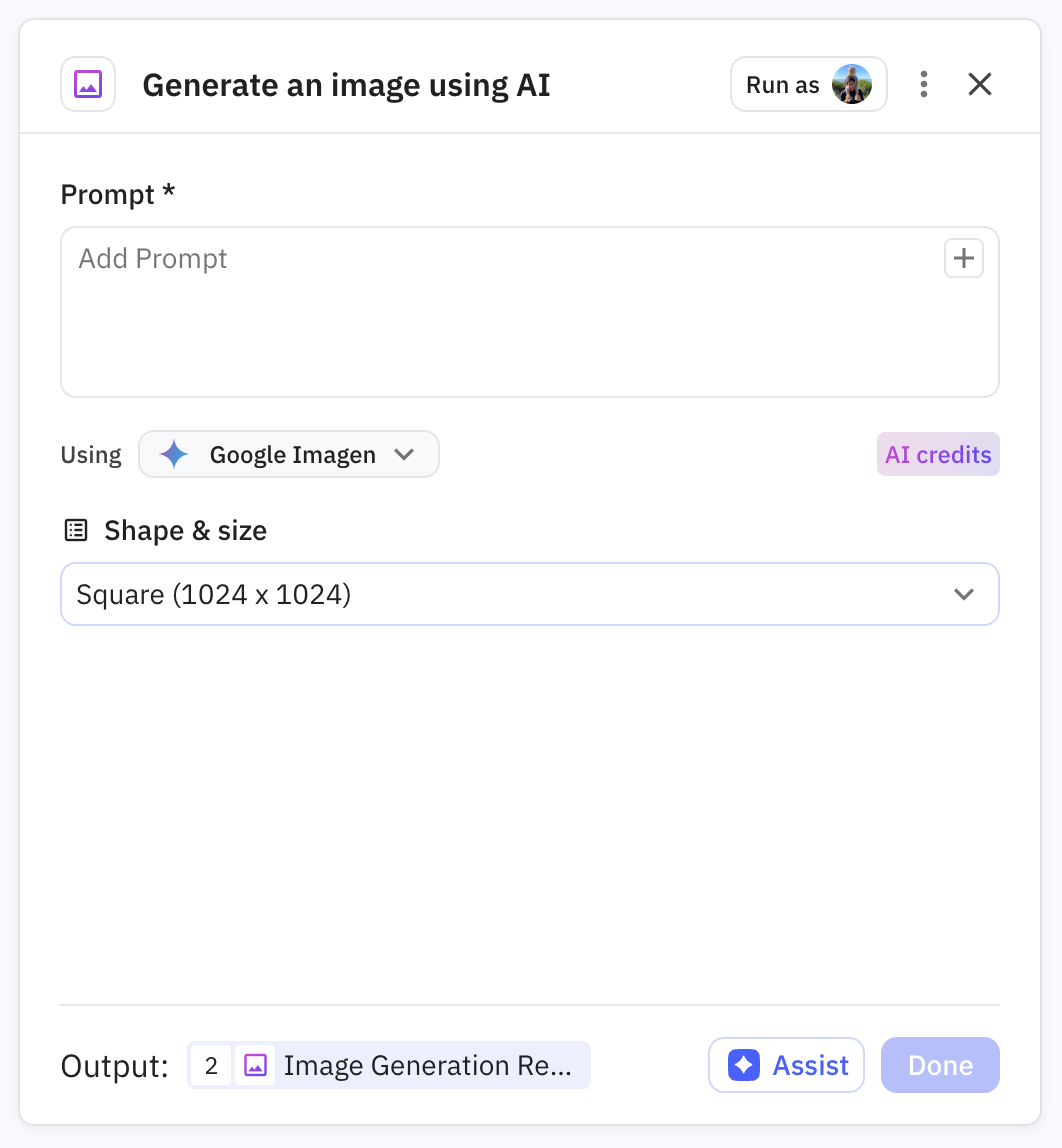The width and height of the screenshot is (1062, 1148).
Task: Click the step number 2 badge in Output
Action: 211,1066
